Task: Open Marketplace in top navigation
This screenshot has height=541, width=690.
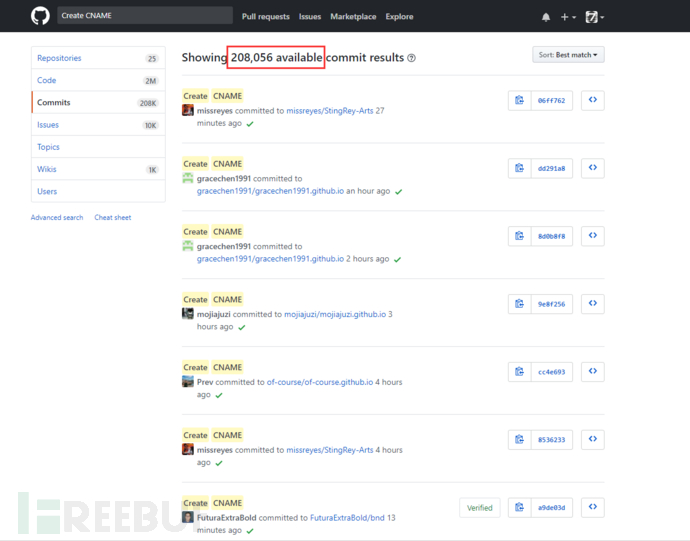Action: 353,16
